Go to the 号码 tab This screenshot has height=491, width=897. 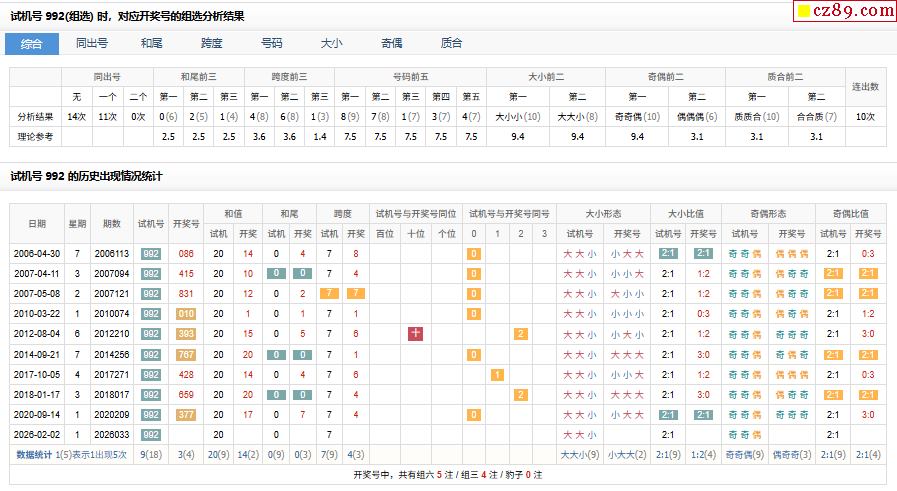[272, 44]
